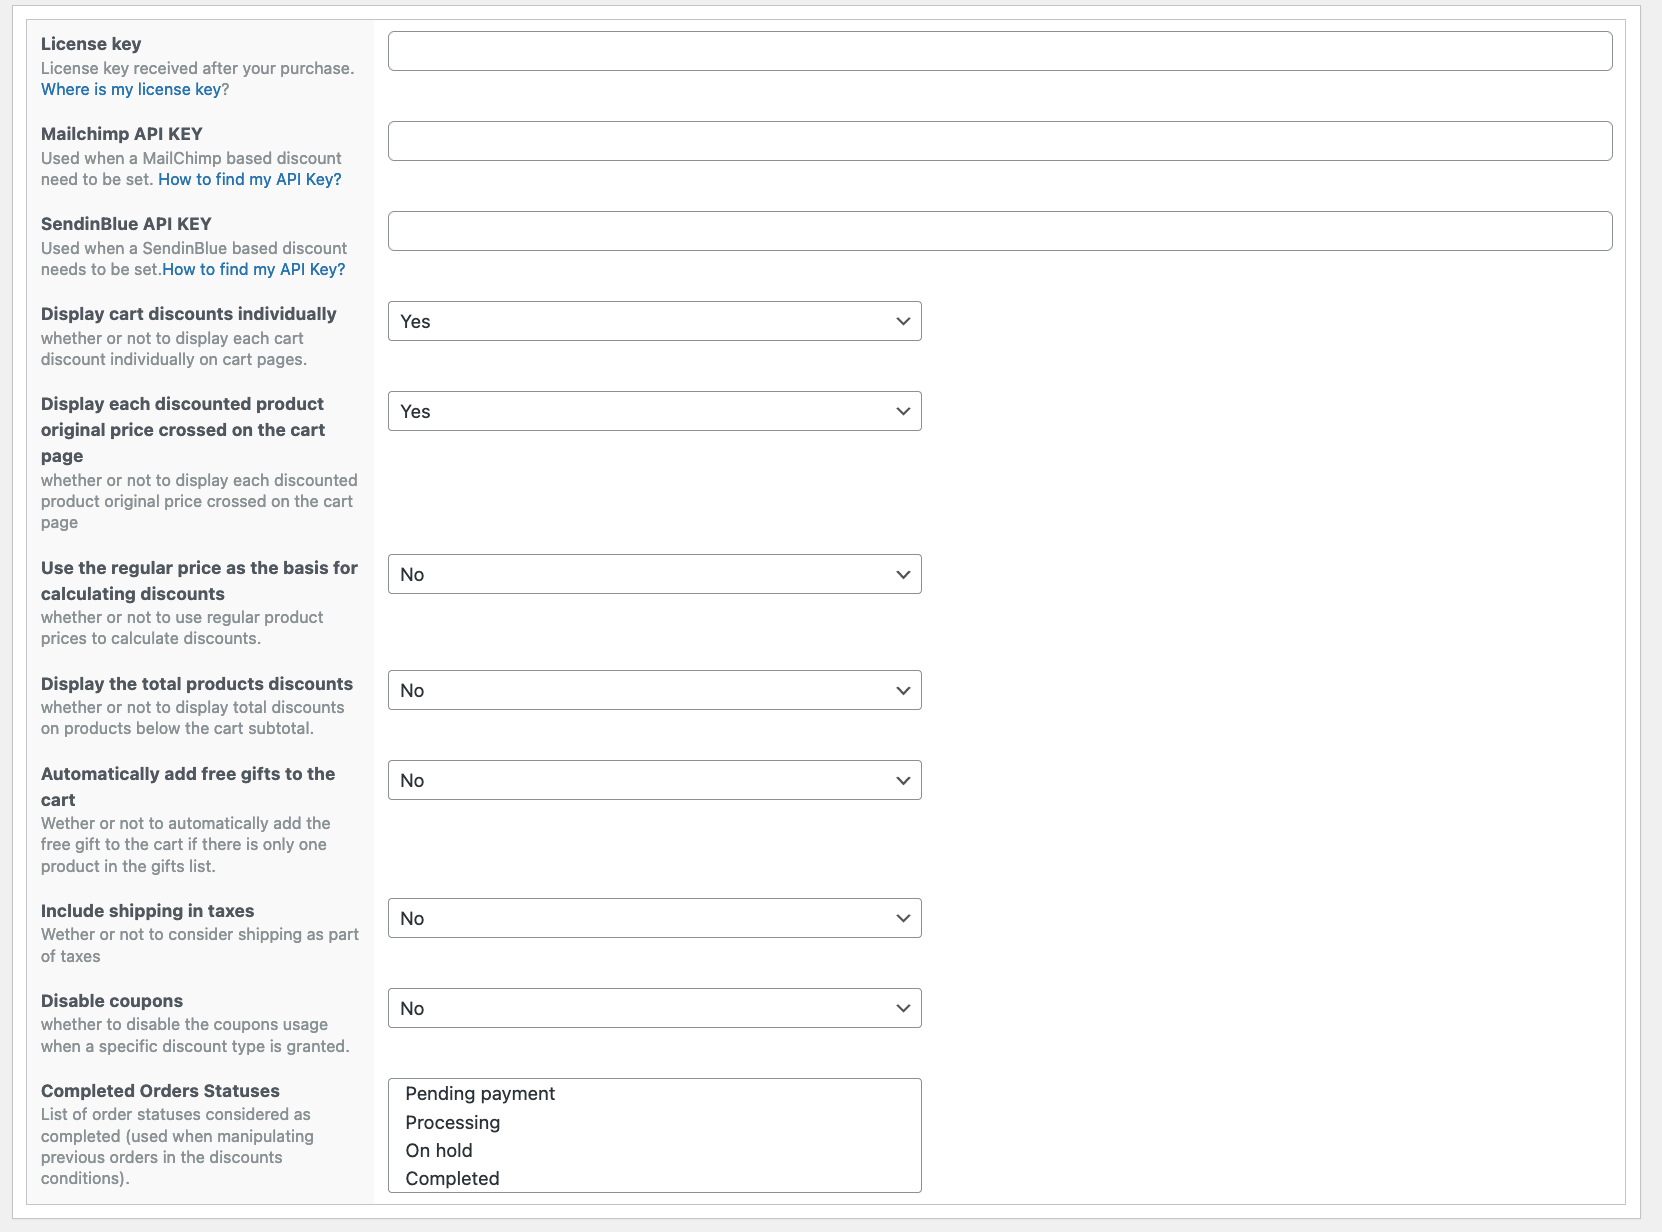Open Include shipping in taxes dropdown
Image resolution: width=1662 pixels, height=1232 pixels.
pyautogui.click(x=655, y=918)
